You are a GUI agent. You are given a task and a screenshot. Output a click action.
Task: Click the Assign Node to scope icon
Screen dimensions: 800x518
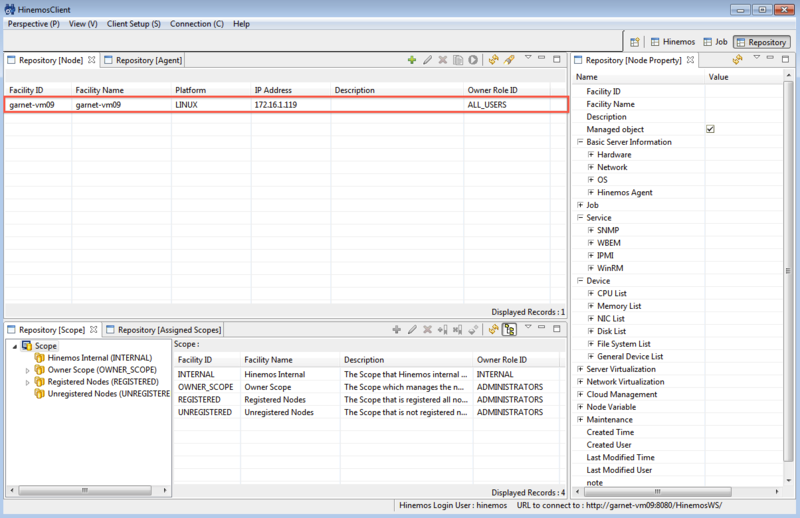[x=442, y=330]
